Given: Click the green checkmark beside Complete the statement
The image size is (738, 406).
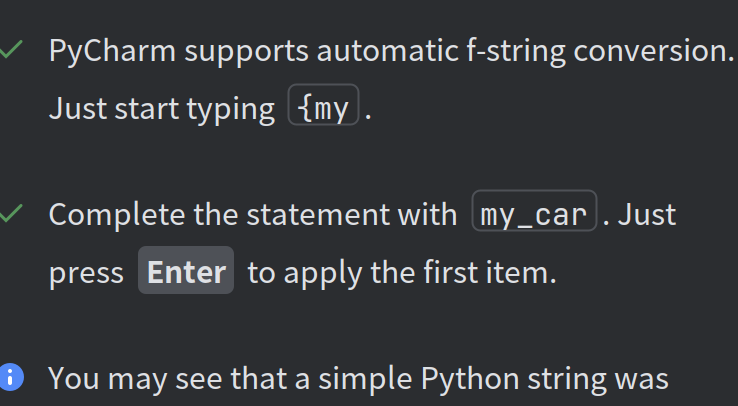Looking at the screenshot, I should [x=11, y=213].
